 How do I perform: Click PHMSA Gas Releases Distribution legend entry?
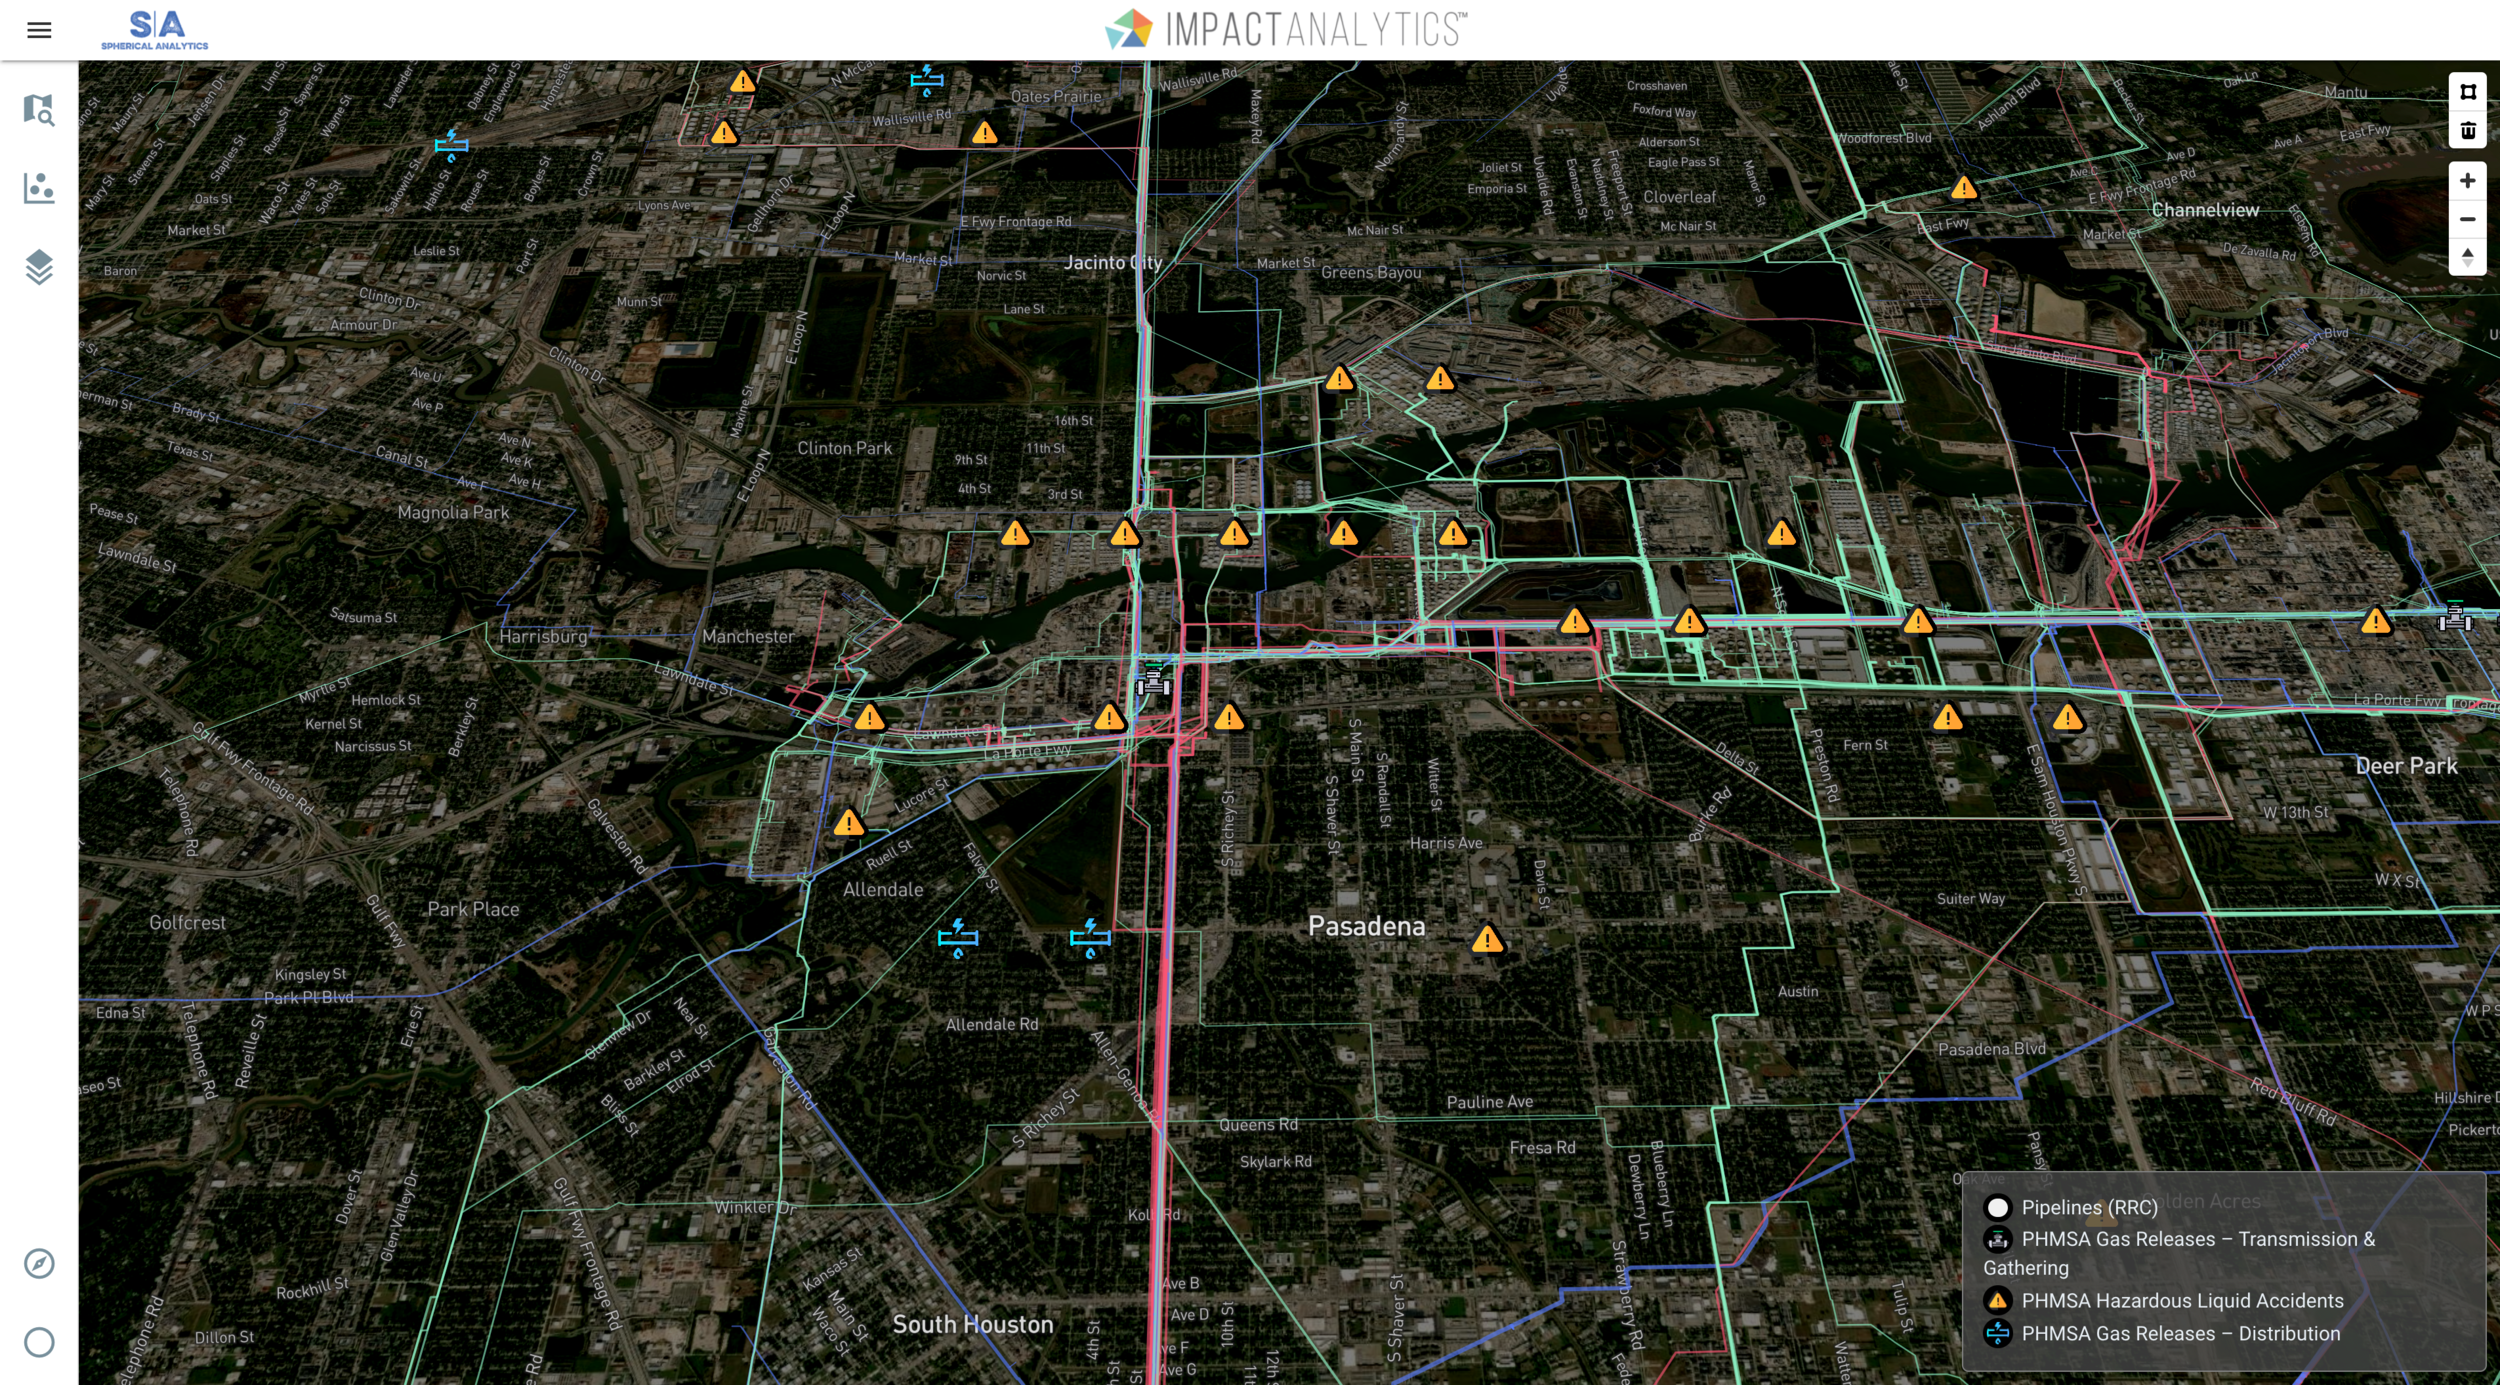coord(2162,1333)
